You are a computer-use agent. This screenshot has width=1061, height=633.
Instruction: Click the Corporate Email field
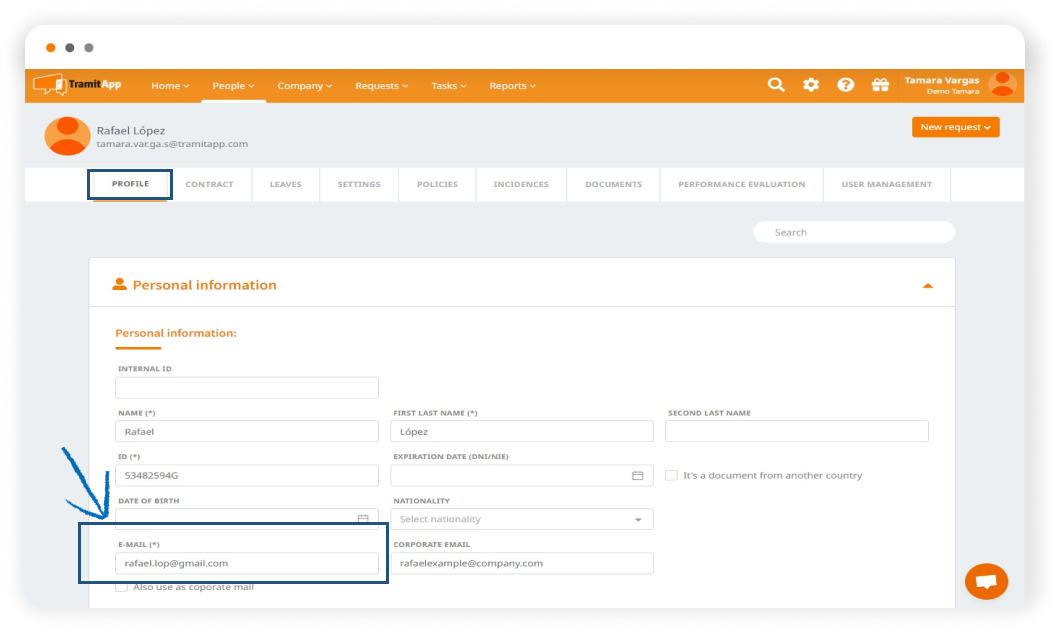[x=522, y=563]
